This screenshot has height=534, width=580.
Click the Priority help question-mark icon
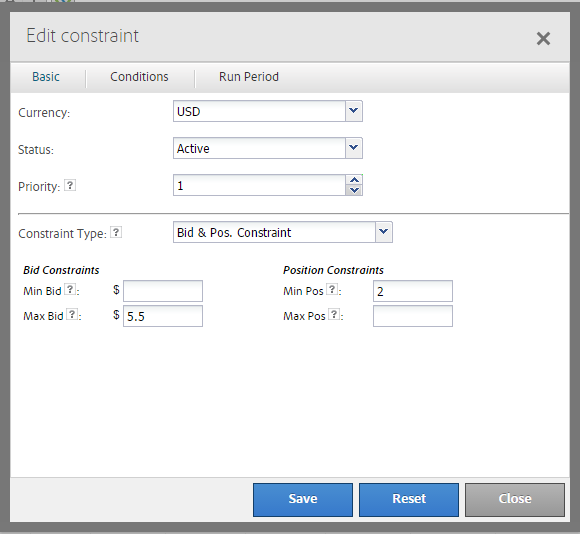70,185
